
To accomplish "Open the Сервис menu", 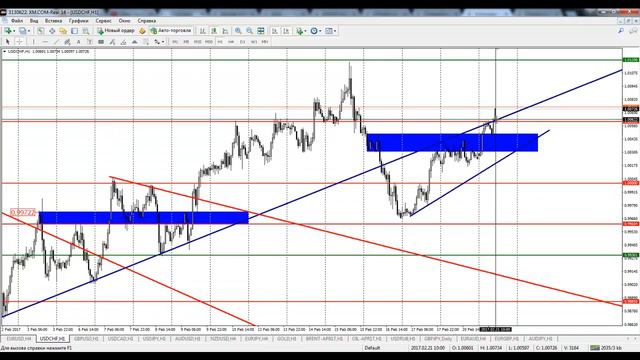I will click(x=103, y=20).
